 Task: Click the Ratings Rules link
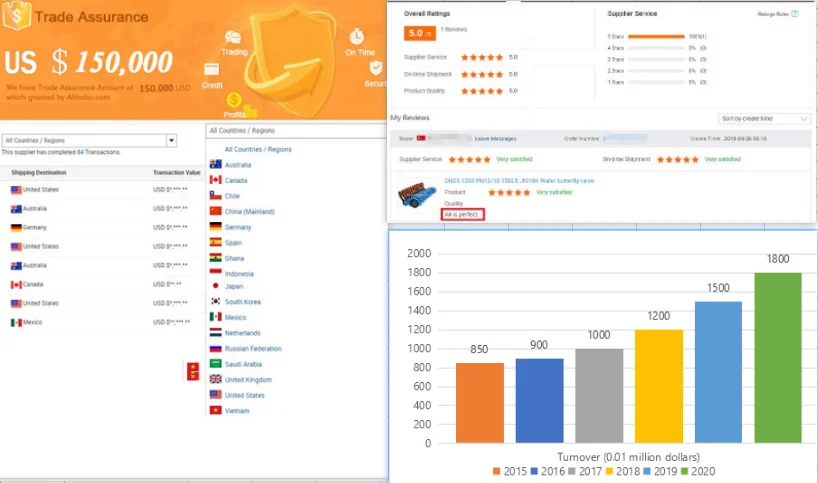(773, 14)
